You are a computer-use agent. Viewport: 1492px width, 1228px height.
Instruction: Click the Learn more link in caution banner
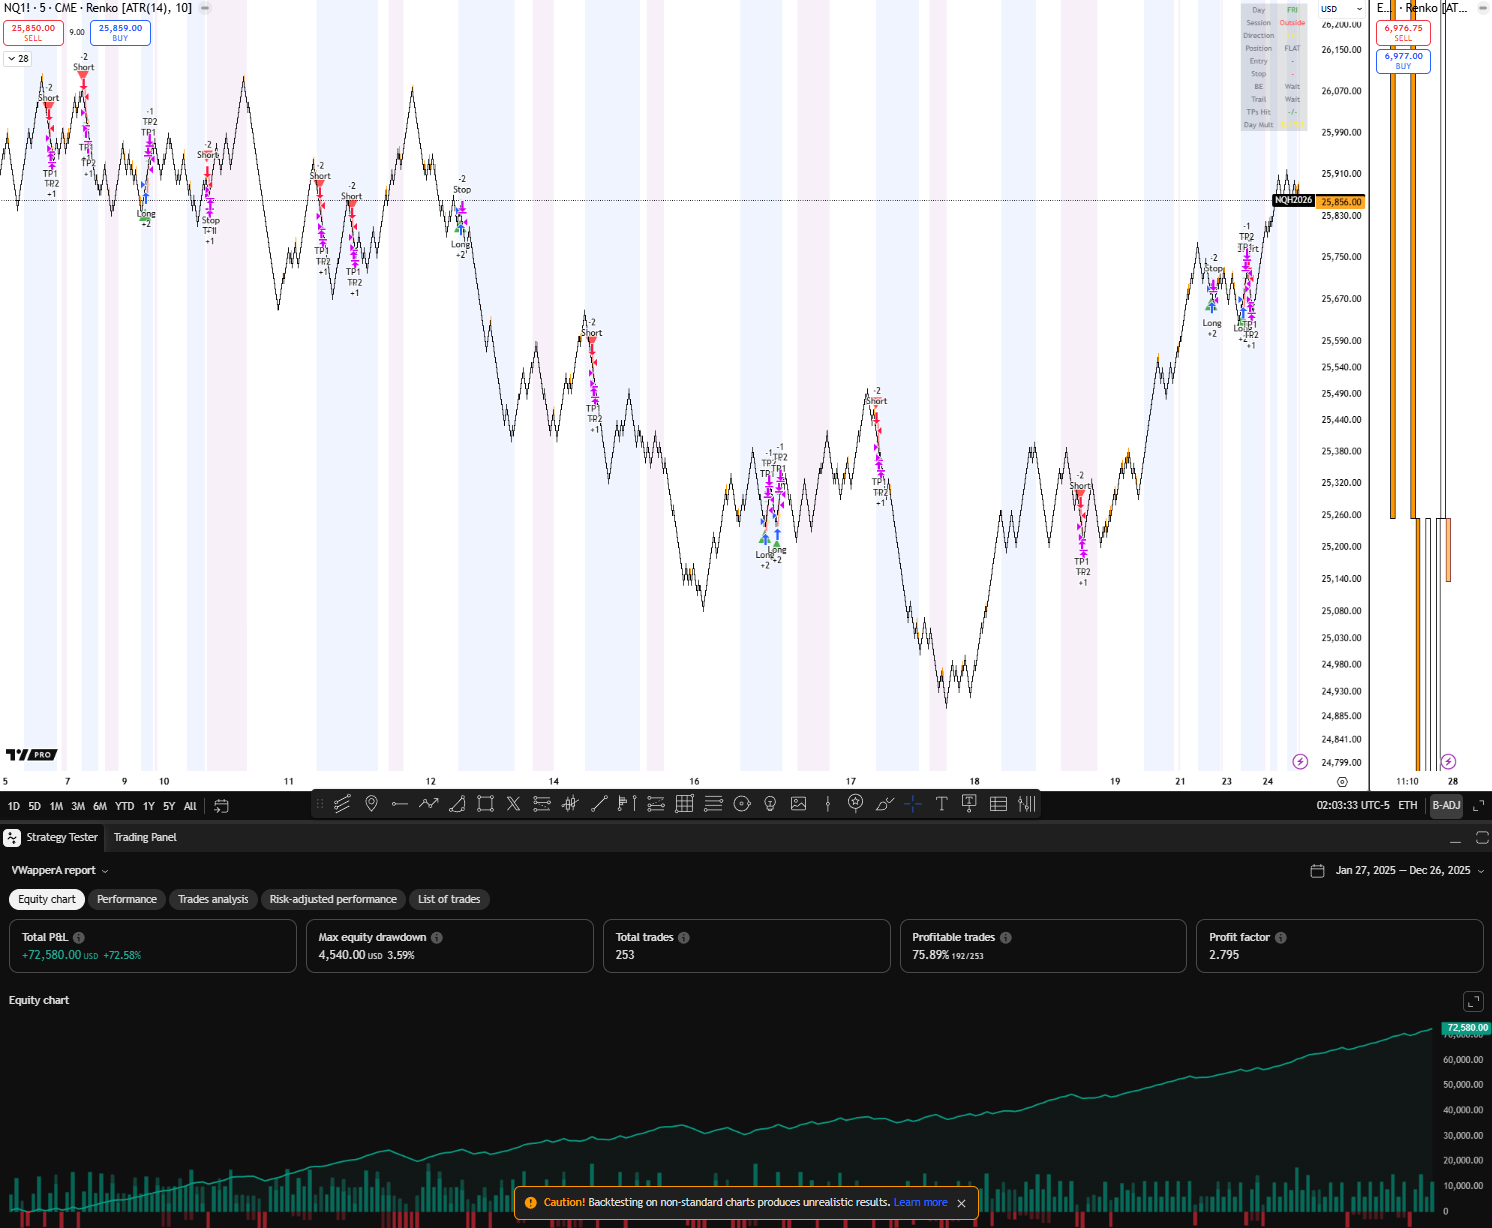[x=919, y=1202]
